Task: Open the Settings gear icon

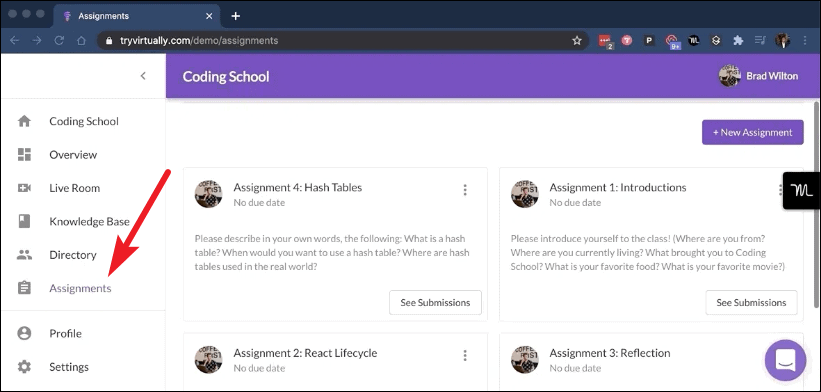Action: 24,366
